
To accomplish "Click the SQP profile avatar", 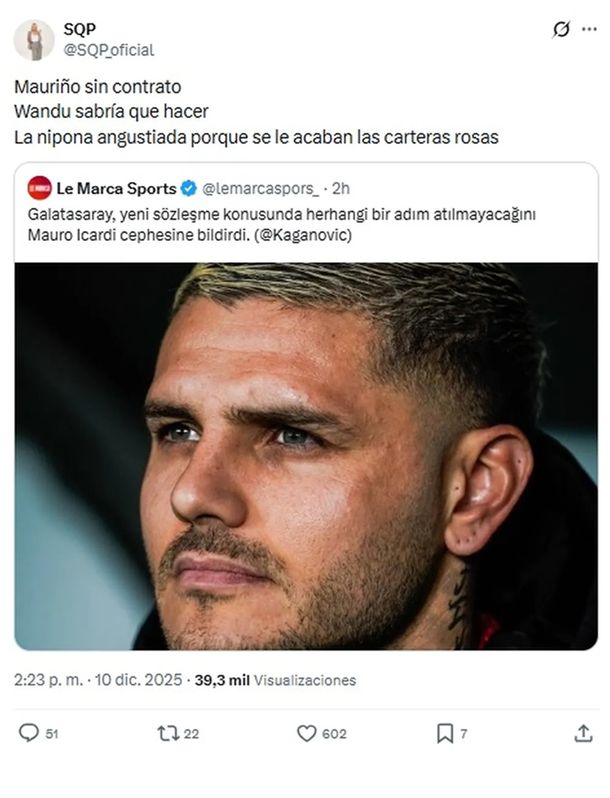I will click(x=35, y=40).
